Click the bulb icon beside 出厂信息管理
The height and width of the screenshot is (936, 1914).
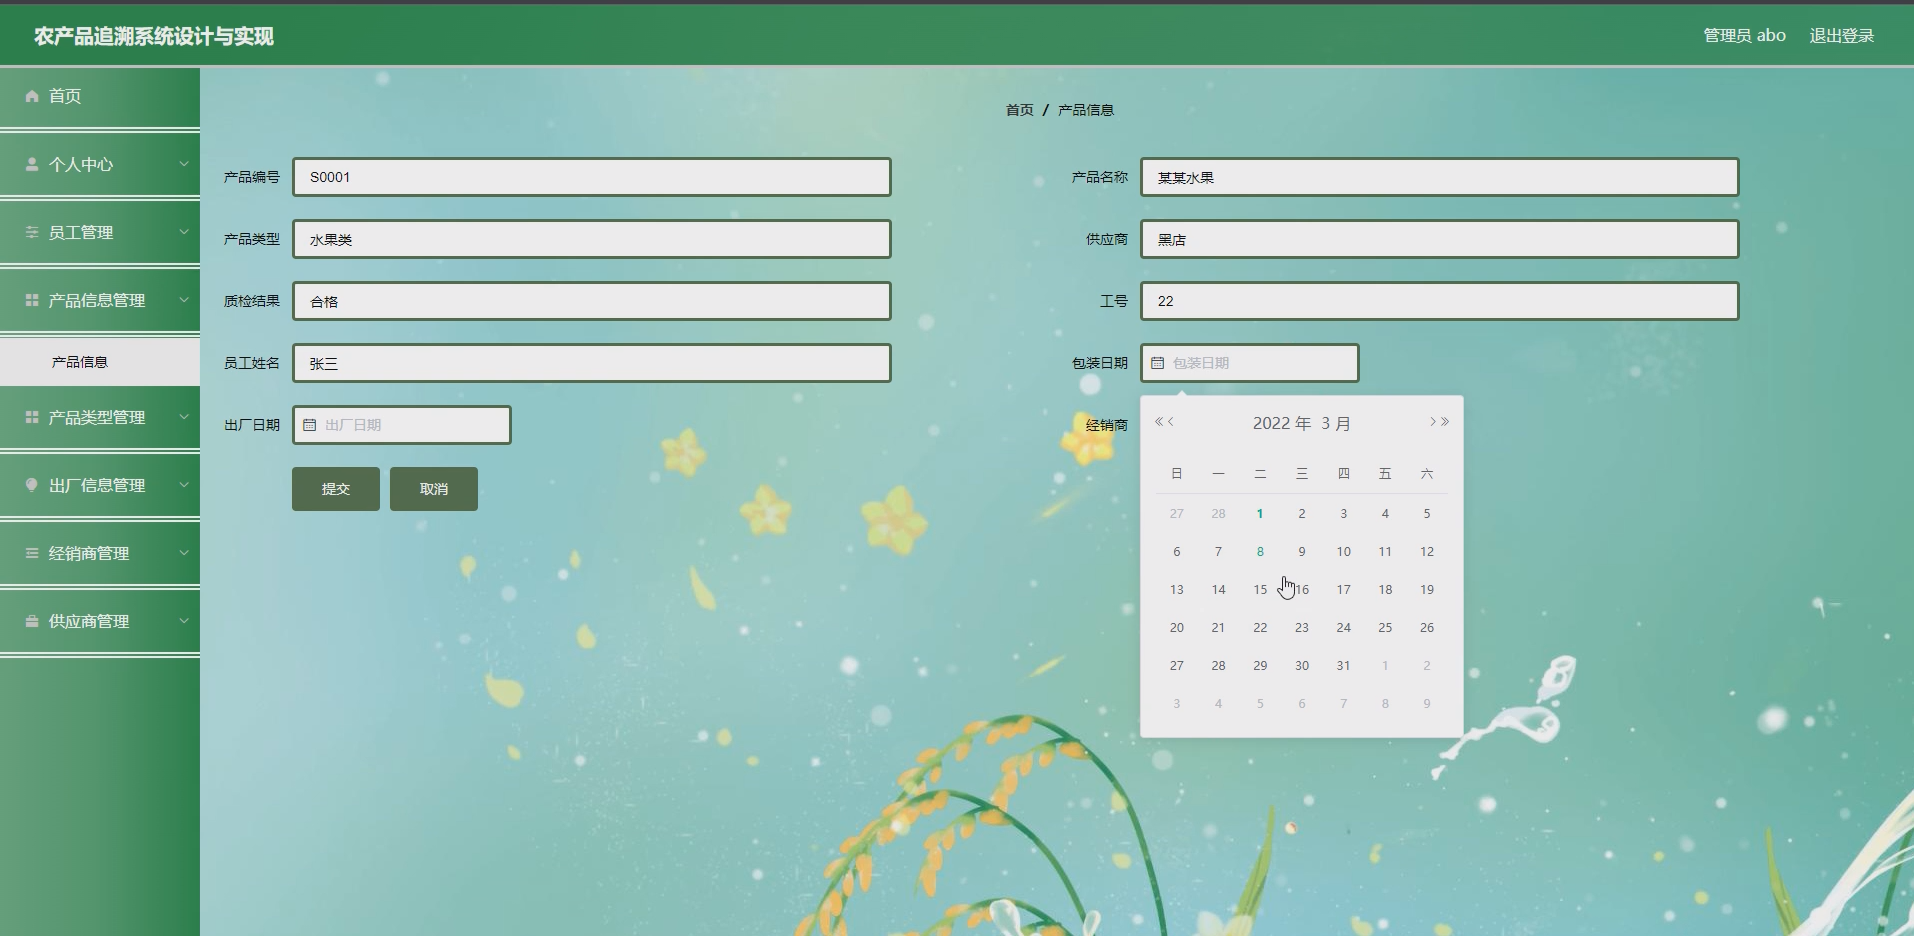[32, 485]
